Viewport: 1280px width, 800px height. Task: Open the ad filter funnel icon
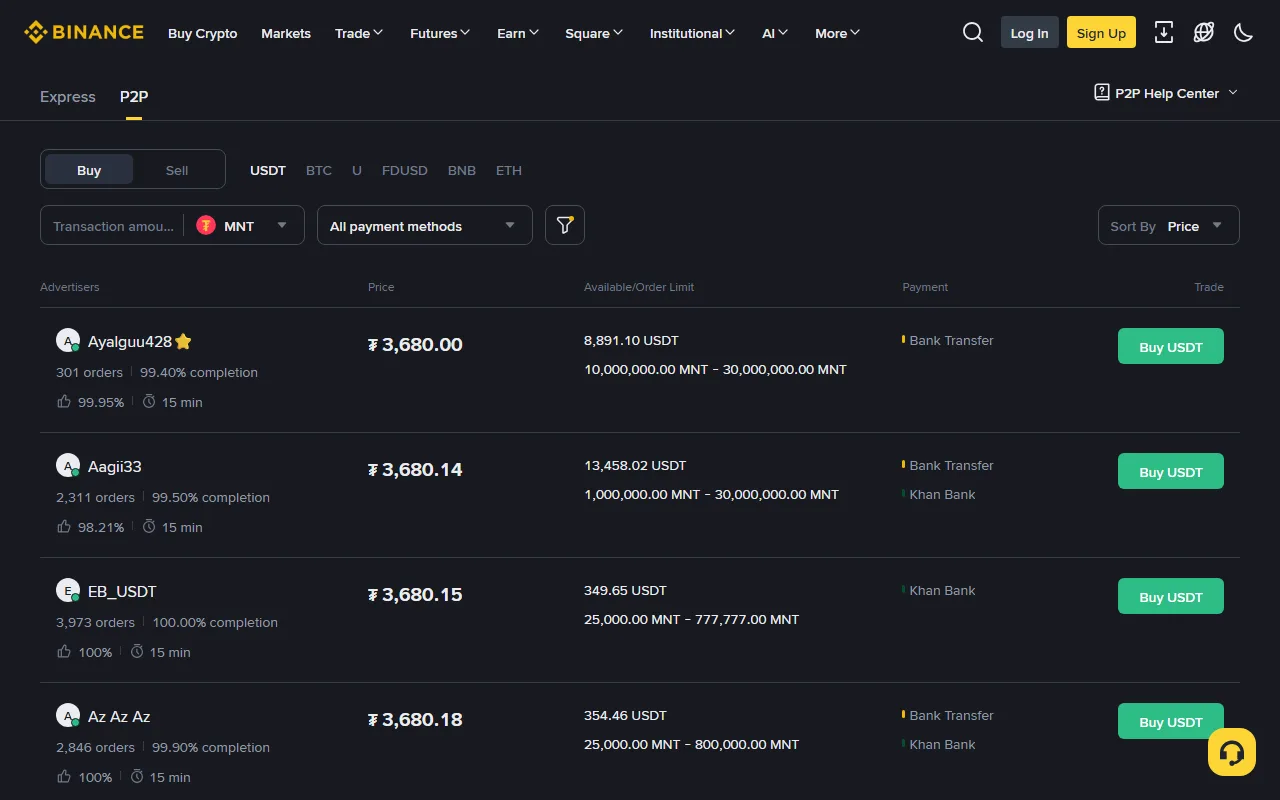pyautogui.click(x=565, y=225)
